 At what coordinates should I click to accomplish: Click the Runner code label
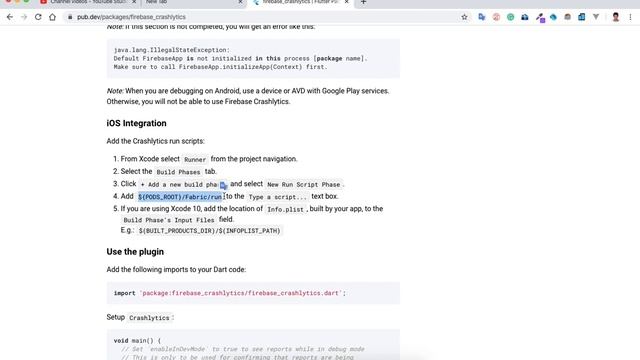tap(195, 160)
